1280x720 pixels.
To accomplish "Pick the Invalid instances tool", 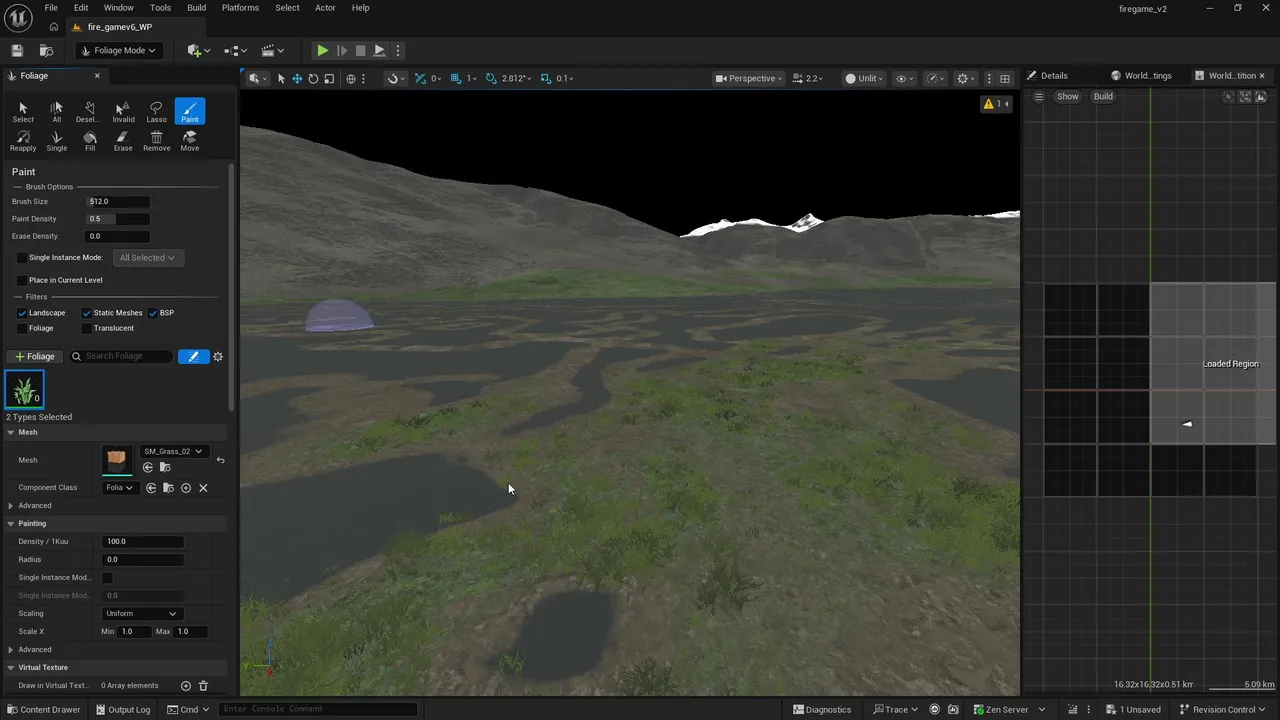I will (123, 112).
